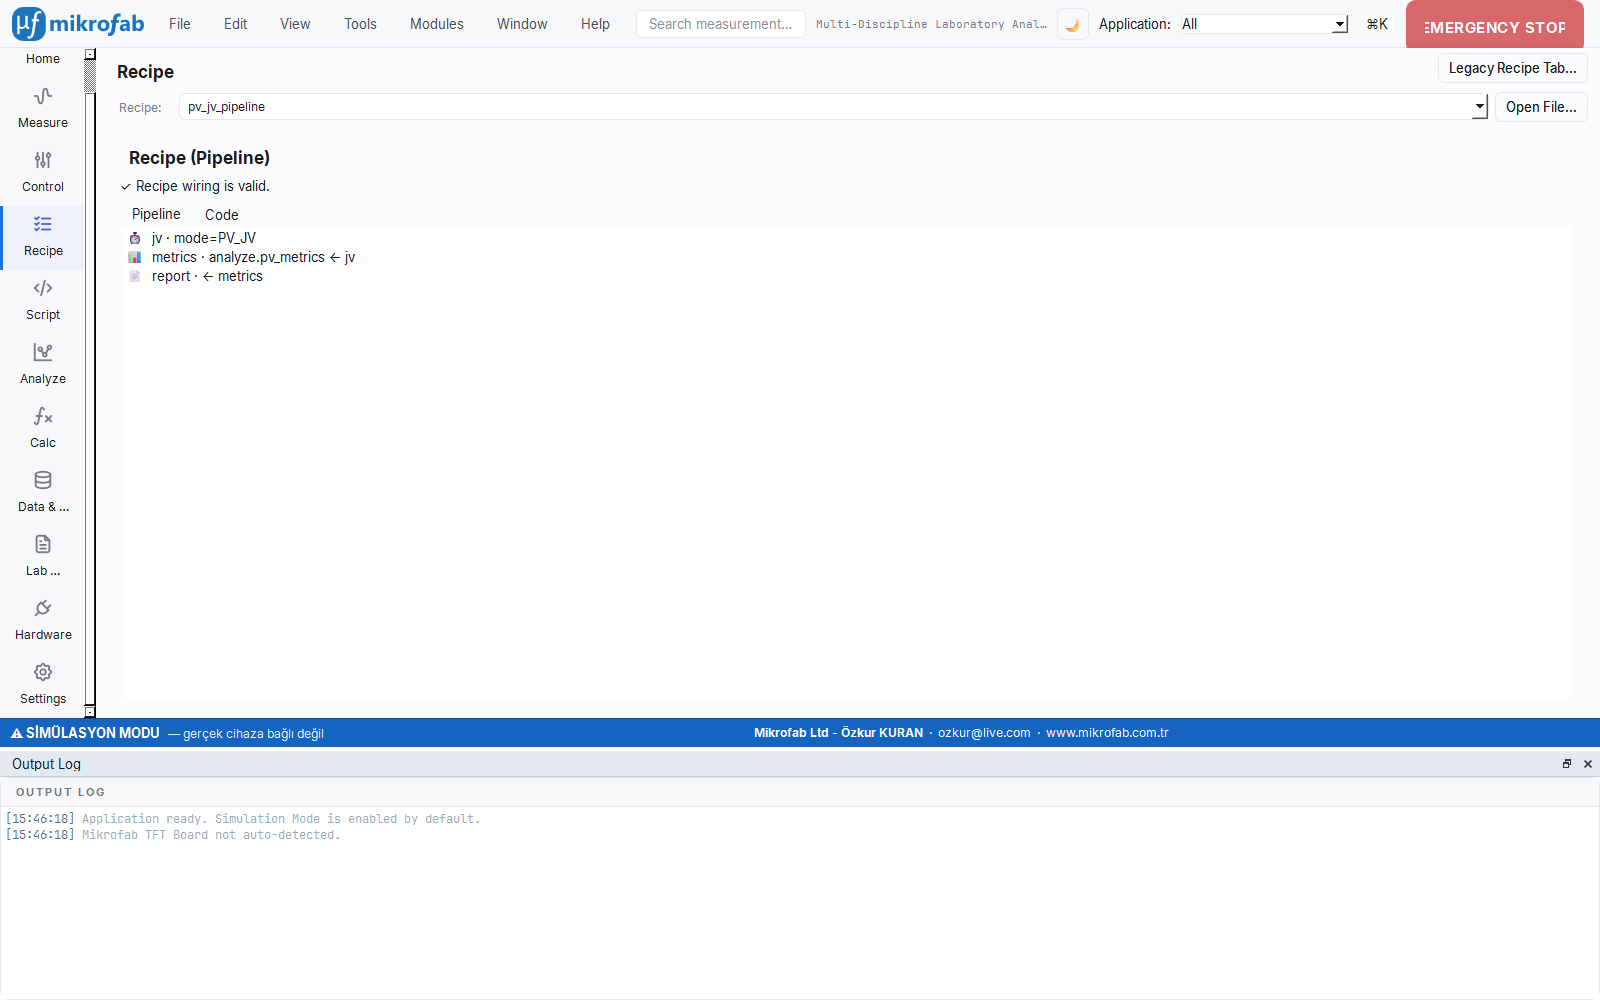Open the www.mikrofab.com.tr link
The image size is (1600, 1000).
(1107, 733)
